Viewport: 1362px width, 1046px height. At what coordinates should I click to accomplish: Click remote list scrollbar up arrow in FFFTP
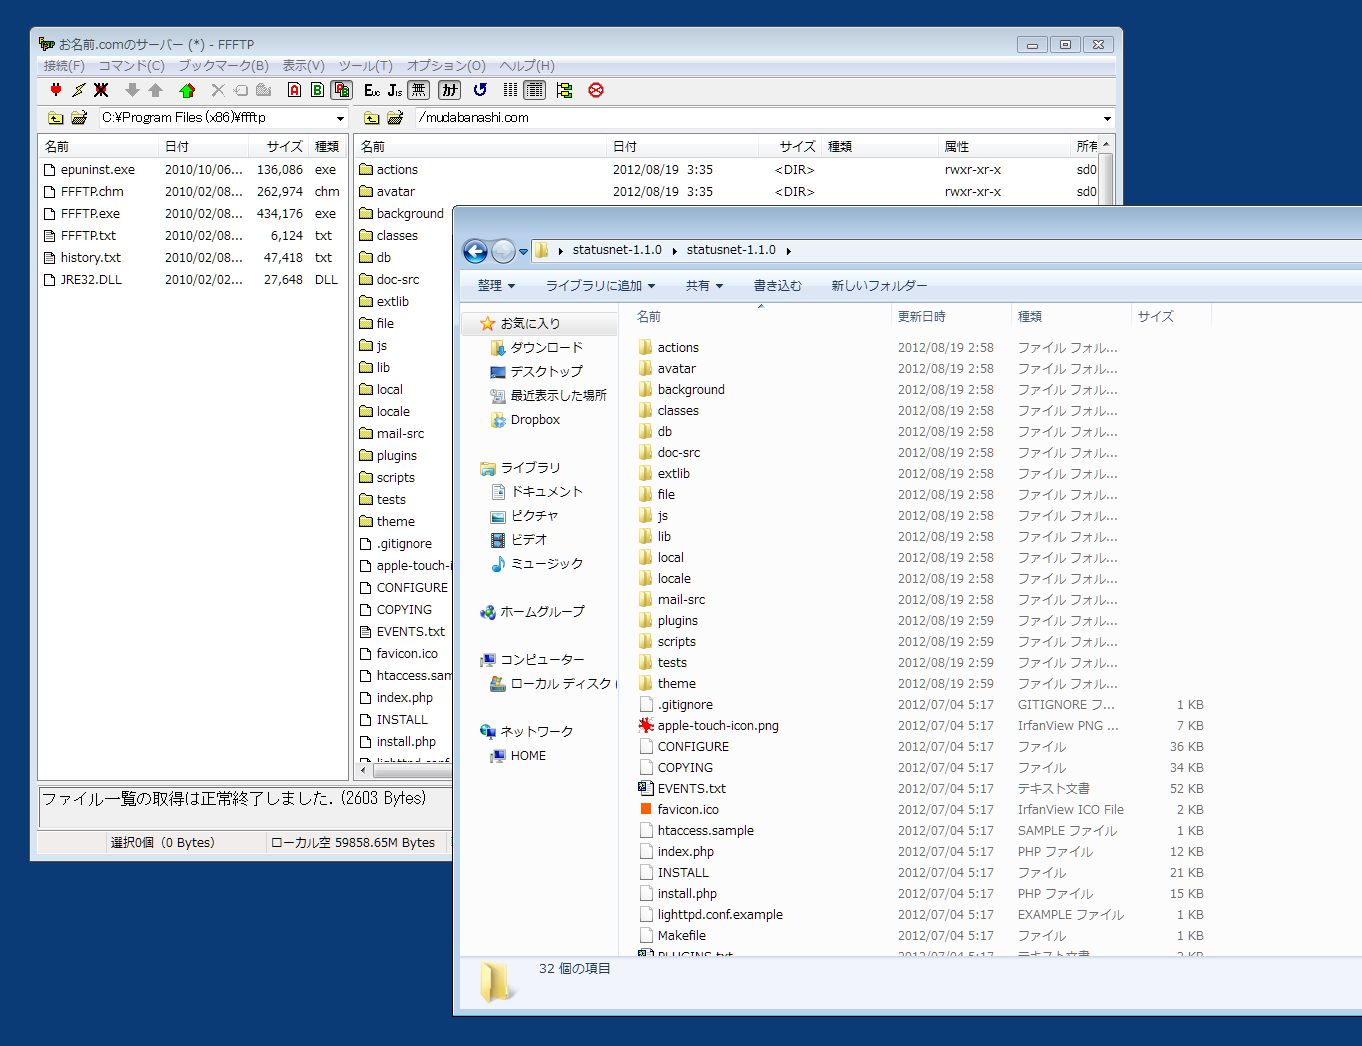pos(1106,146)
